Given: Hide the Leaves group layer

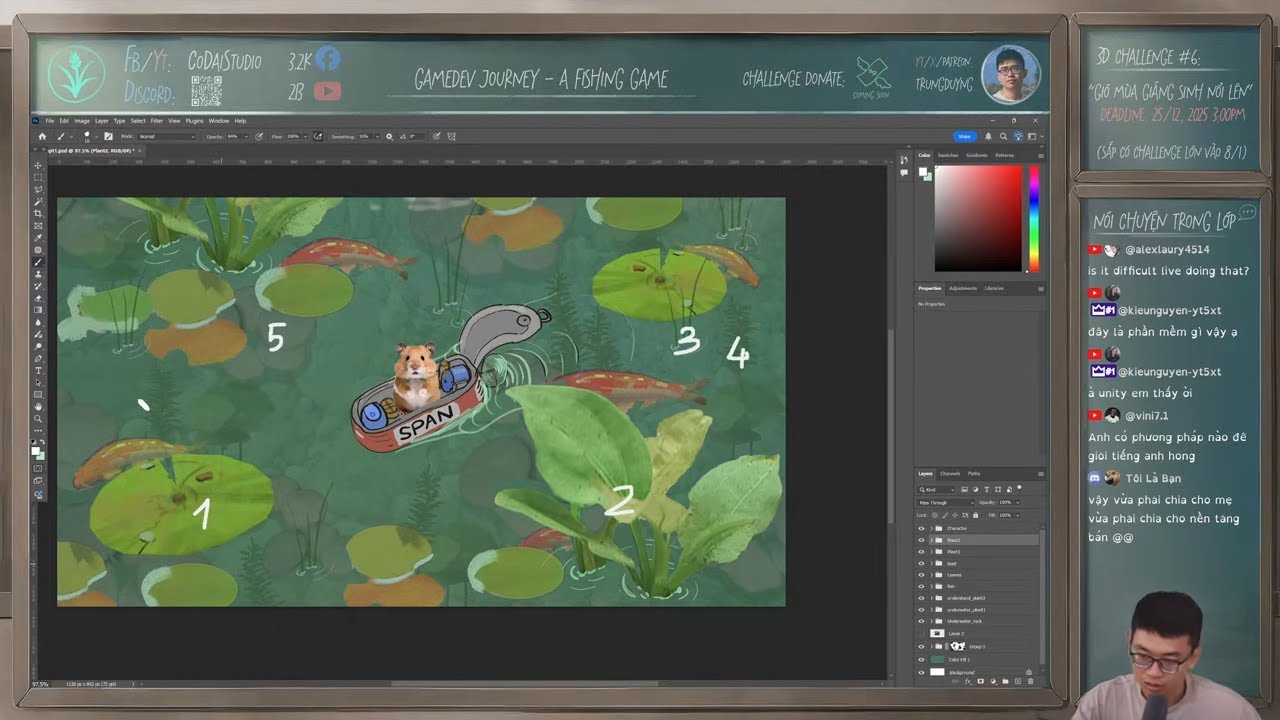Looking at the screenshot, I should tap(921, 575).
